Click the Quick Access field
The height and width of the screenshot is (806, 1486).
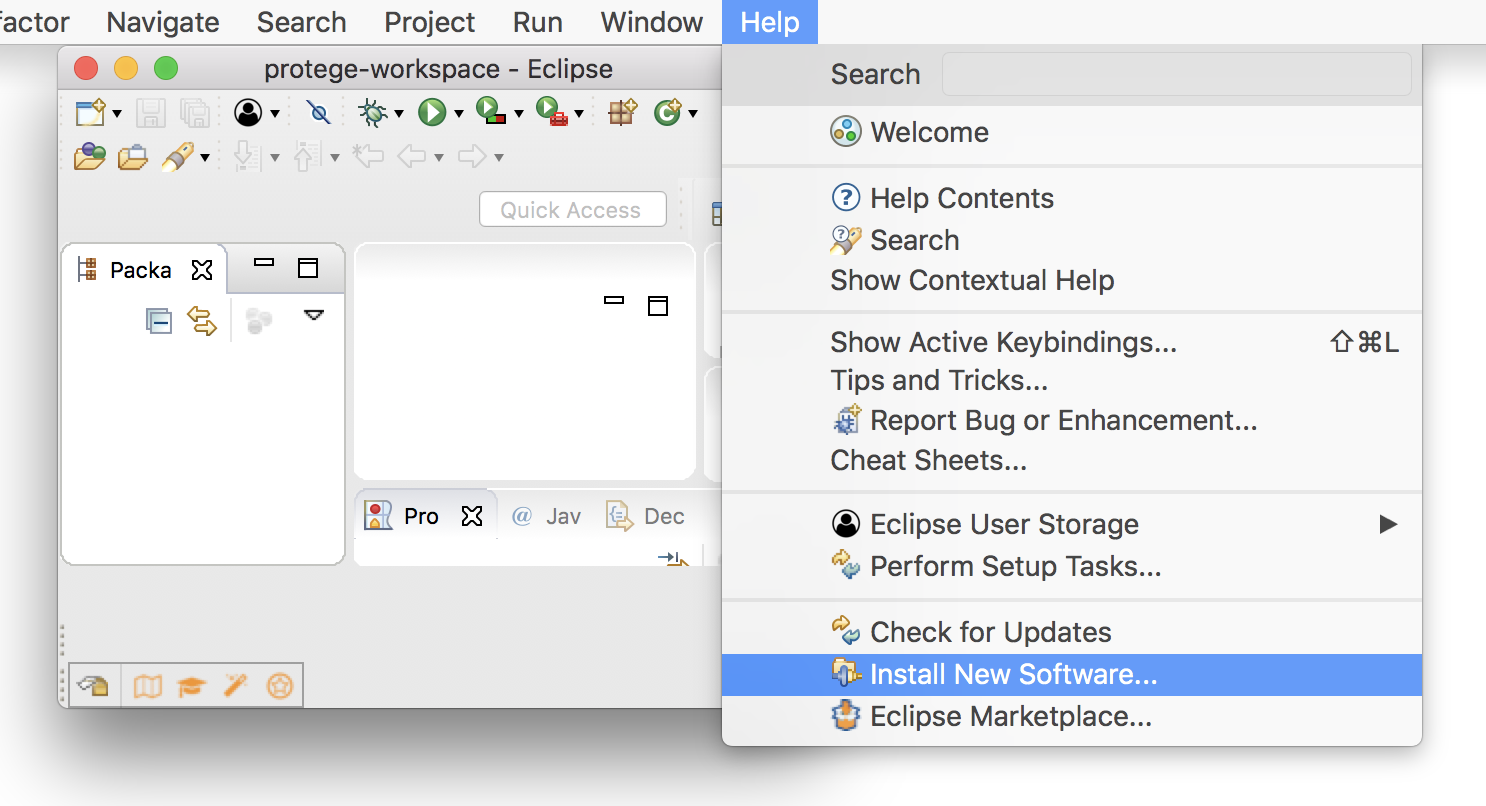click(x=573, y=210)
